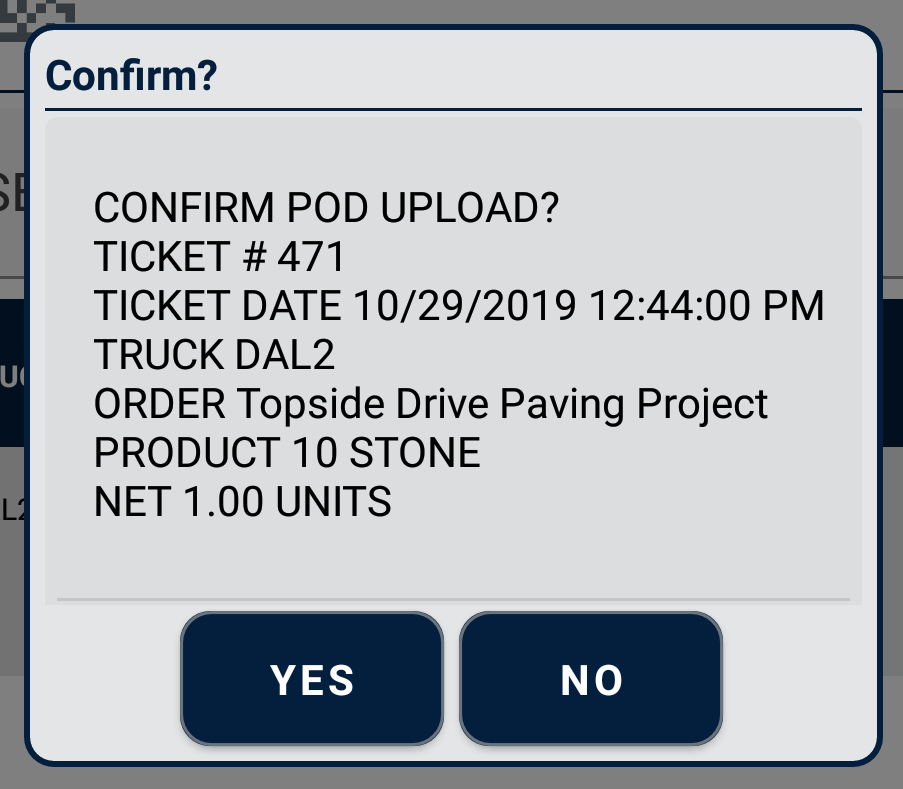Image resolution: width=903 pixels, height=789 pixels.
Task: Click the Topside Drive Paving Project text
Action: click(x=502, y=404)
